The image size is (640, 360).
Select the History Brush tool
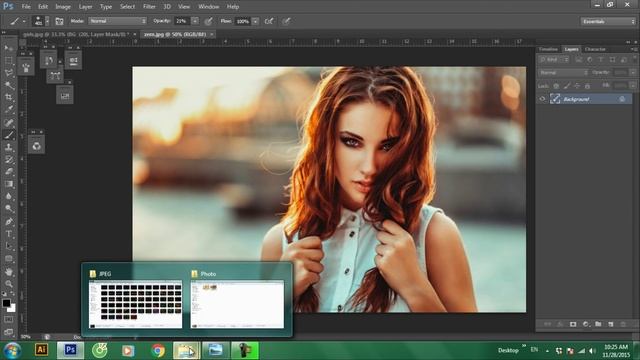click(9, 159)
